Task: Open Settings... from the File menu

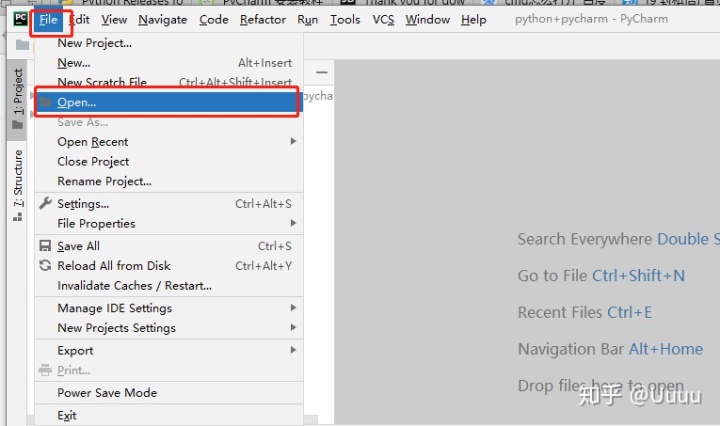Action: pos(169,204)
